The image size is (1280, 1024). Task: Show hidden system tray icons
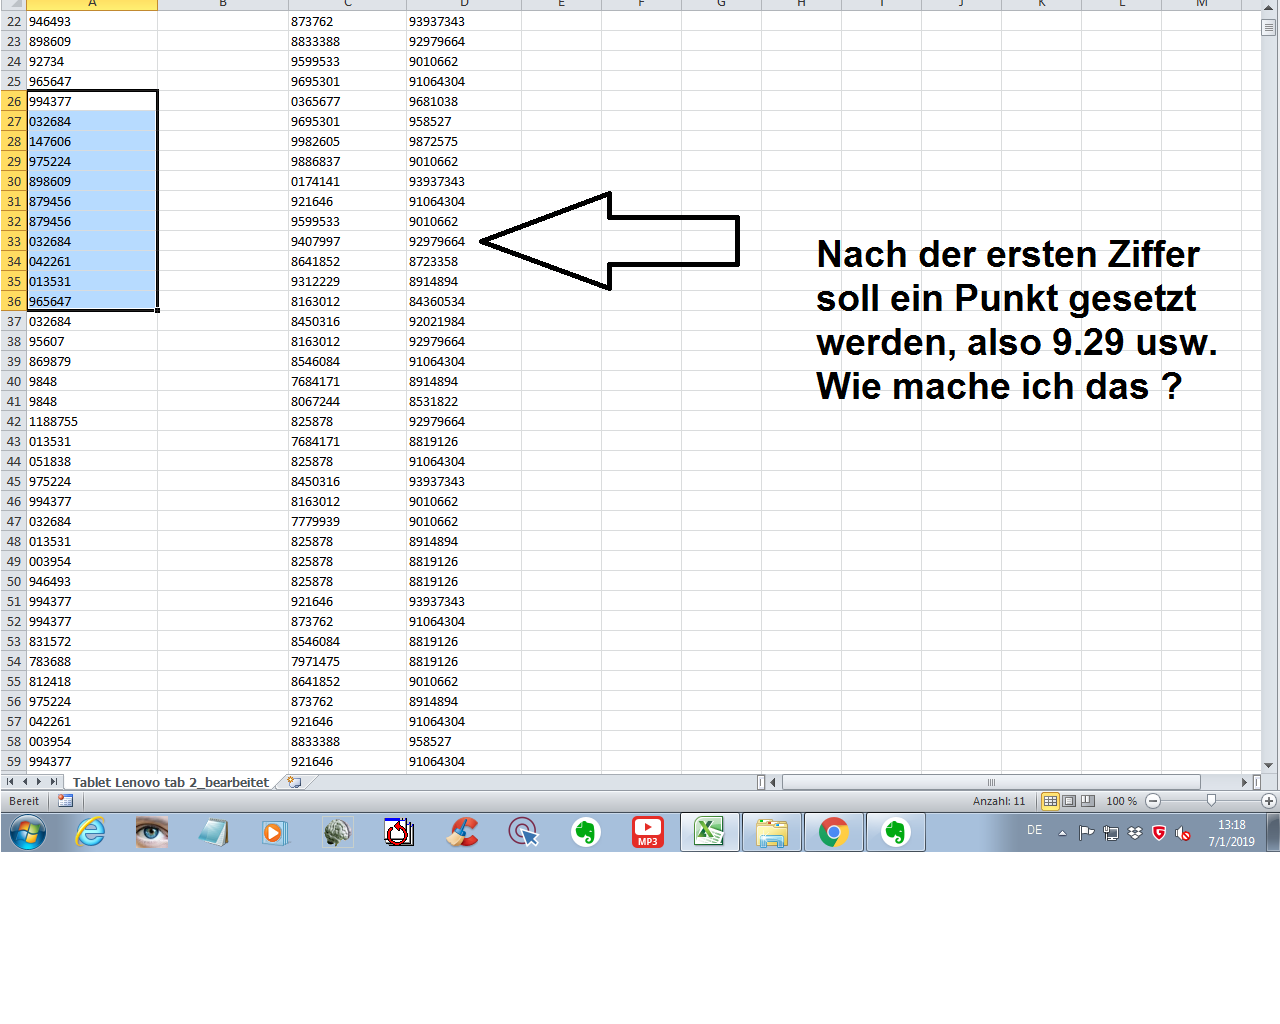(x=1062, y=833)
